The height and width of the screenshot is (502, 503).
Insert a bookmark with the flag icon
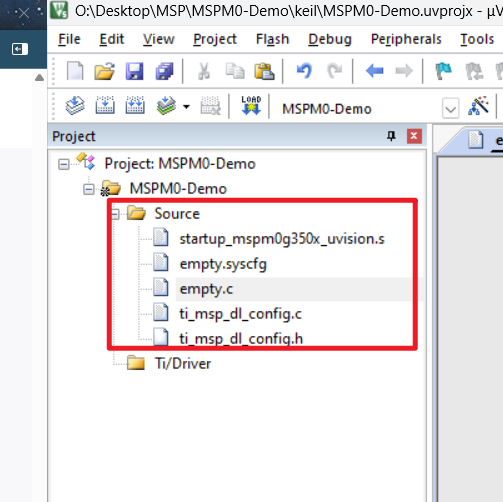pyautogui.click(x=443, y=71)
